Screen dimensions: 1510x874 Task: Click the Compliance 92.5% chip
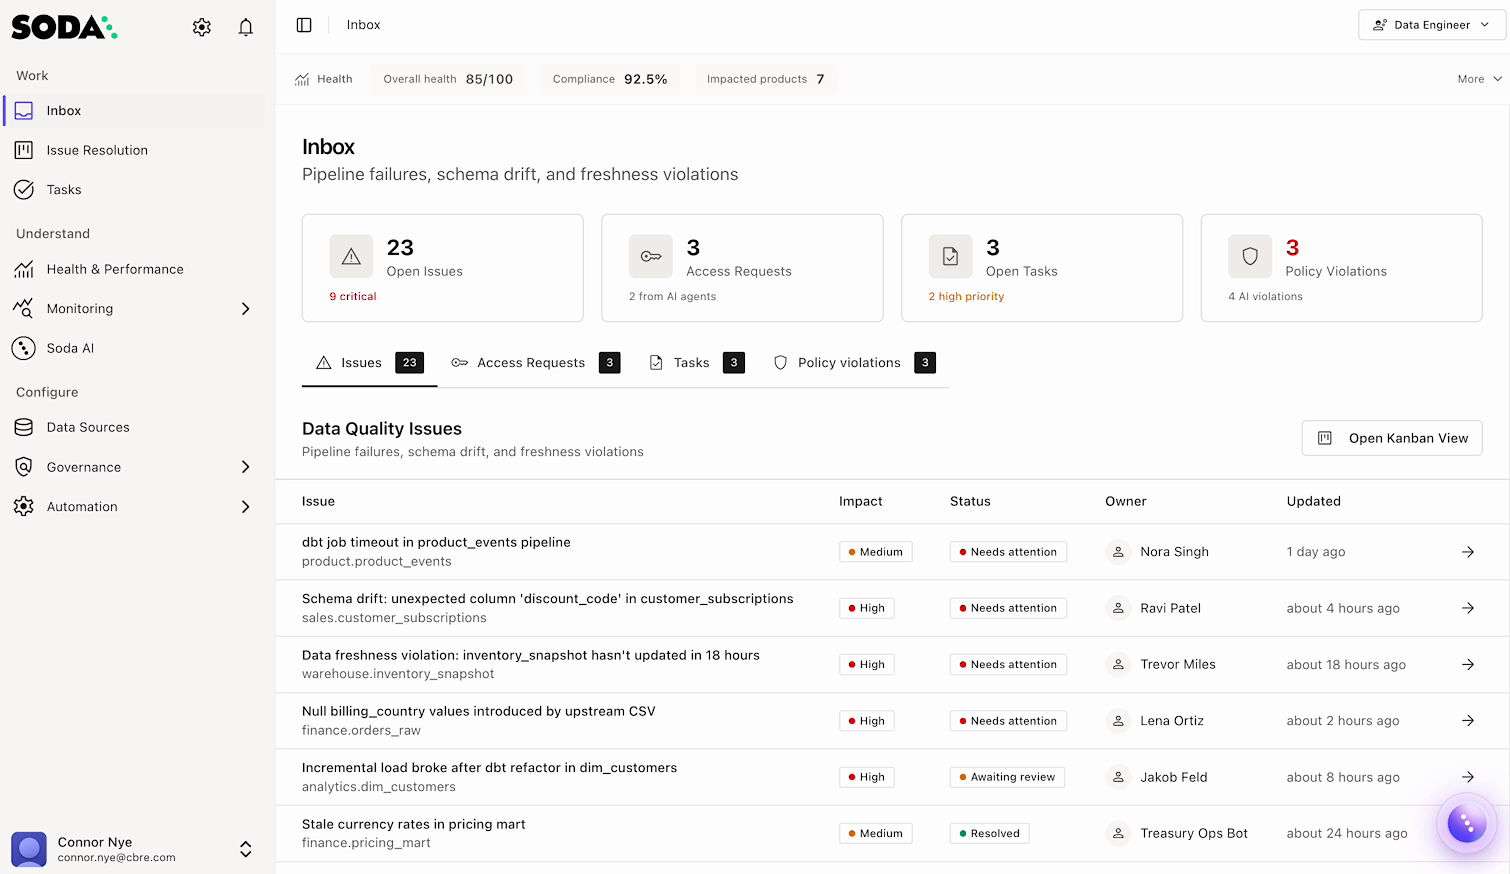(x=610, y=79)
